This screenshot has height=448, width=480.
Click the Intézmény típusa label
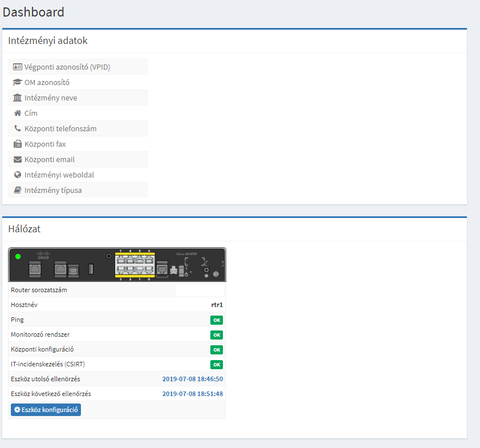[x=53, y=190]
